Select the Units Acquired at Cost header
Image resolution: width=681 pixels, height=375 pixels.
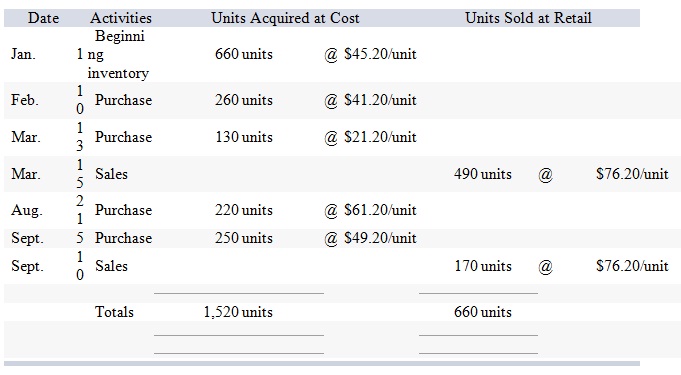pos(285,18)
